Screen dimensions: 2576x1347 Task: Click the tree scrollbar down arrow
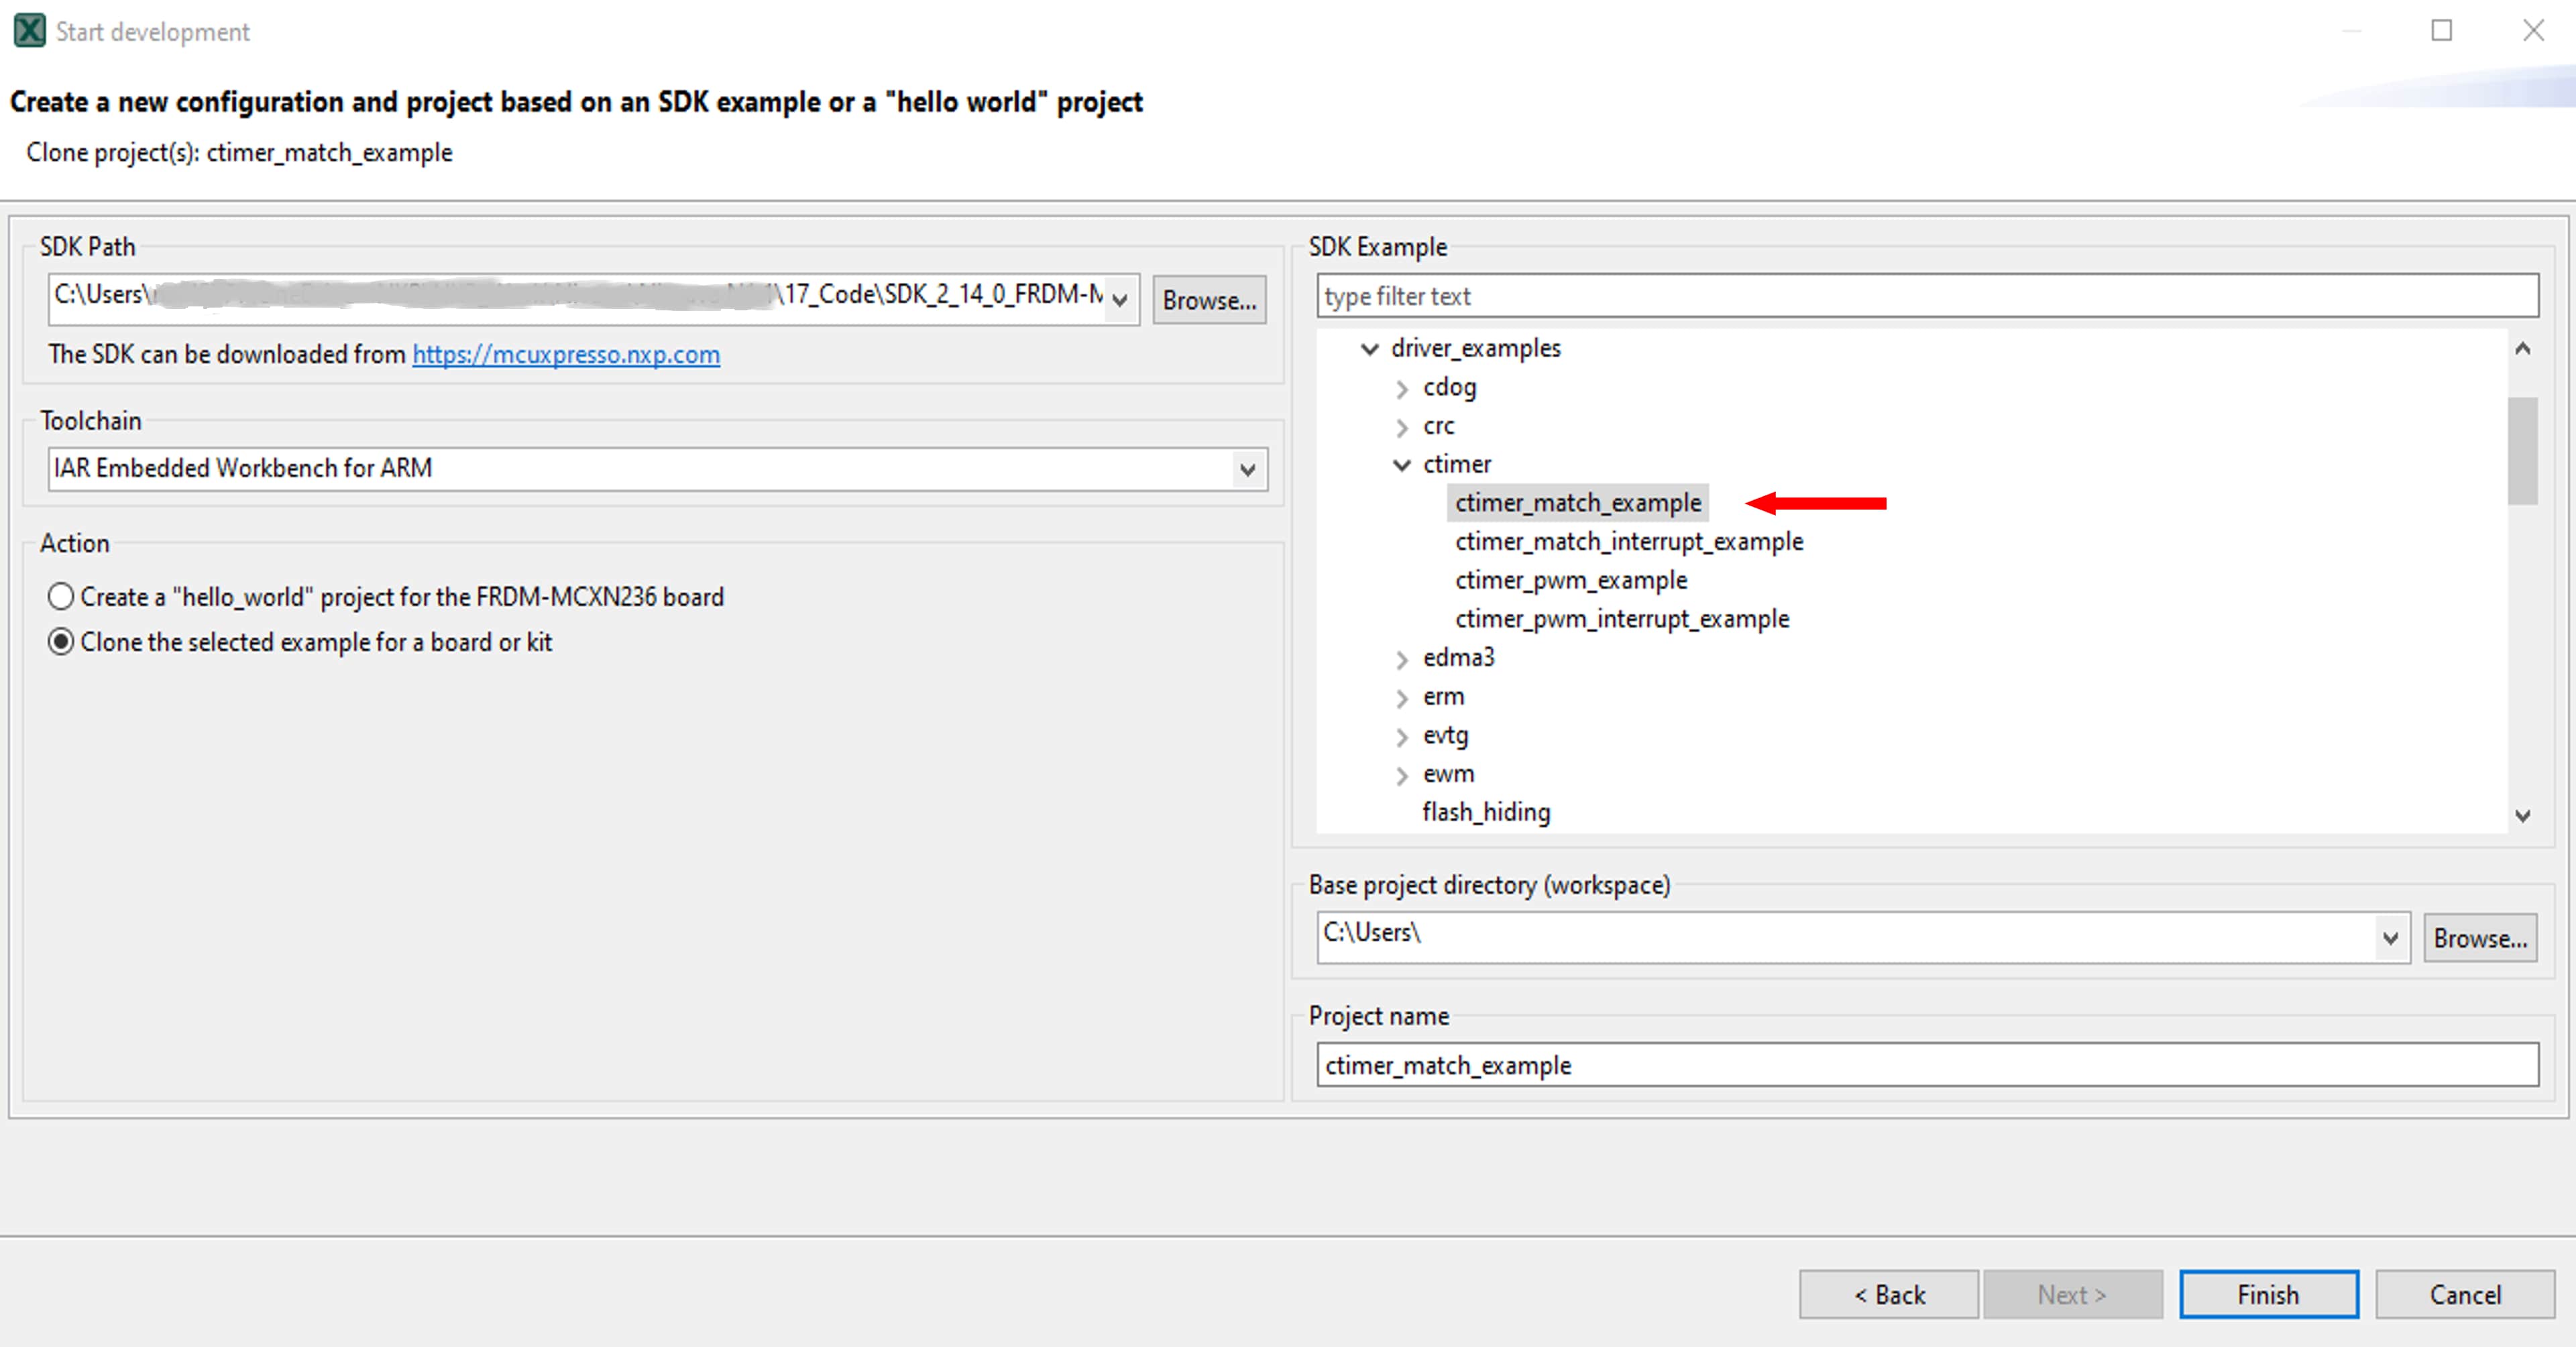tap(2522, 816)
